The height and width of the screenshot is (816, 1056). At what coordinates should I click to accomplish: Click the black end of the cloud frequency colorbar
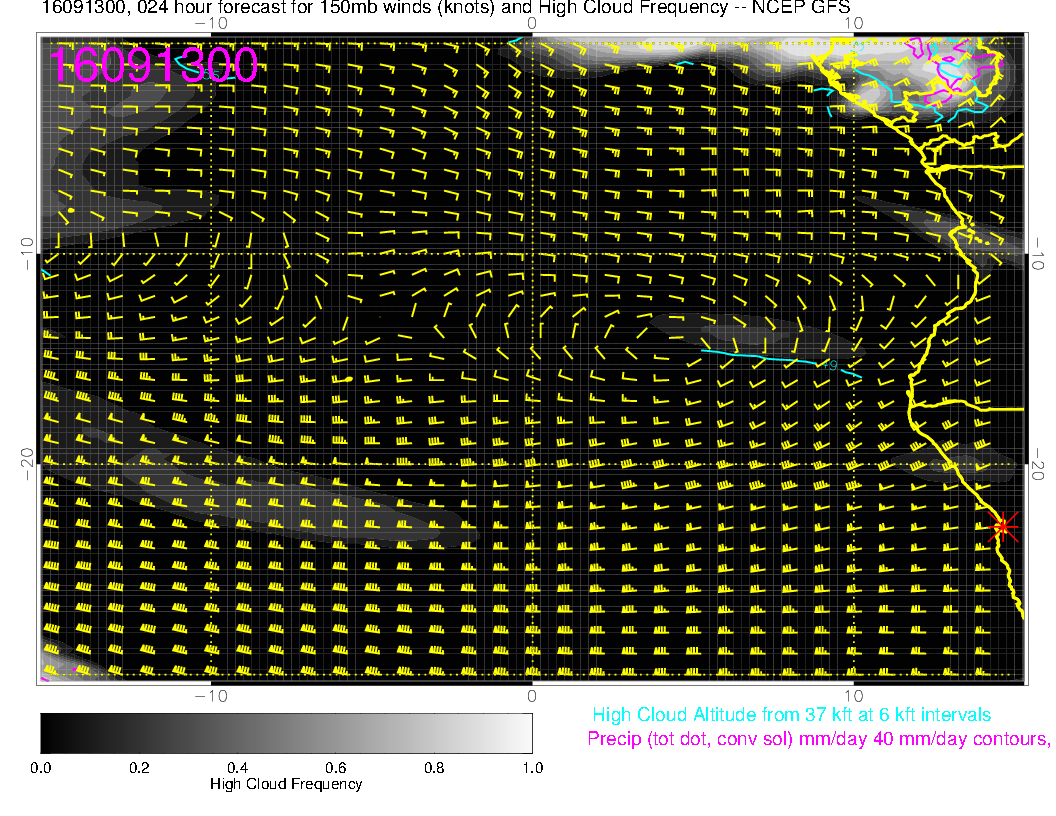click(52, 732)
